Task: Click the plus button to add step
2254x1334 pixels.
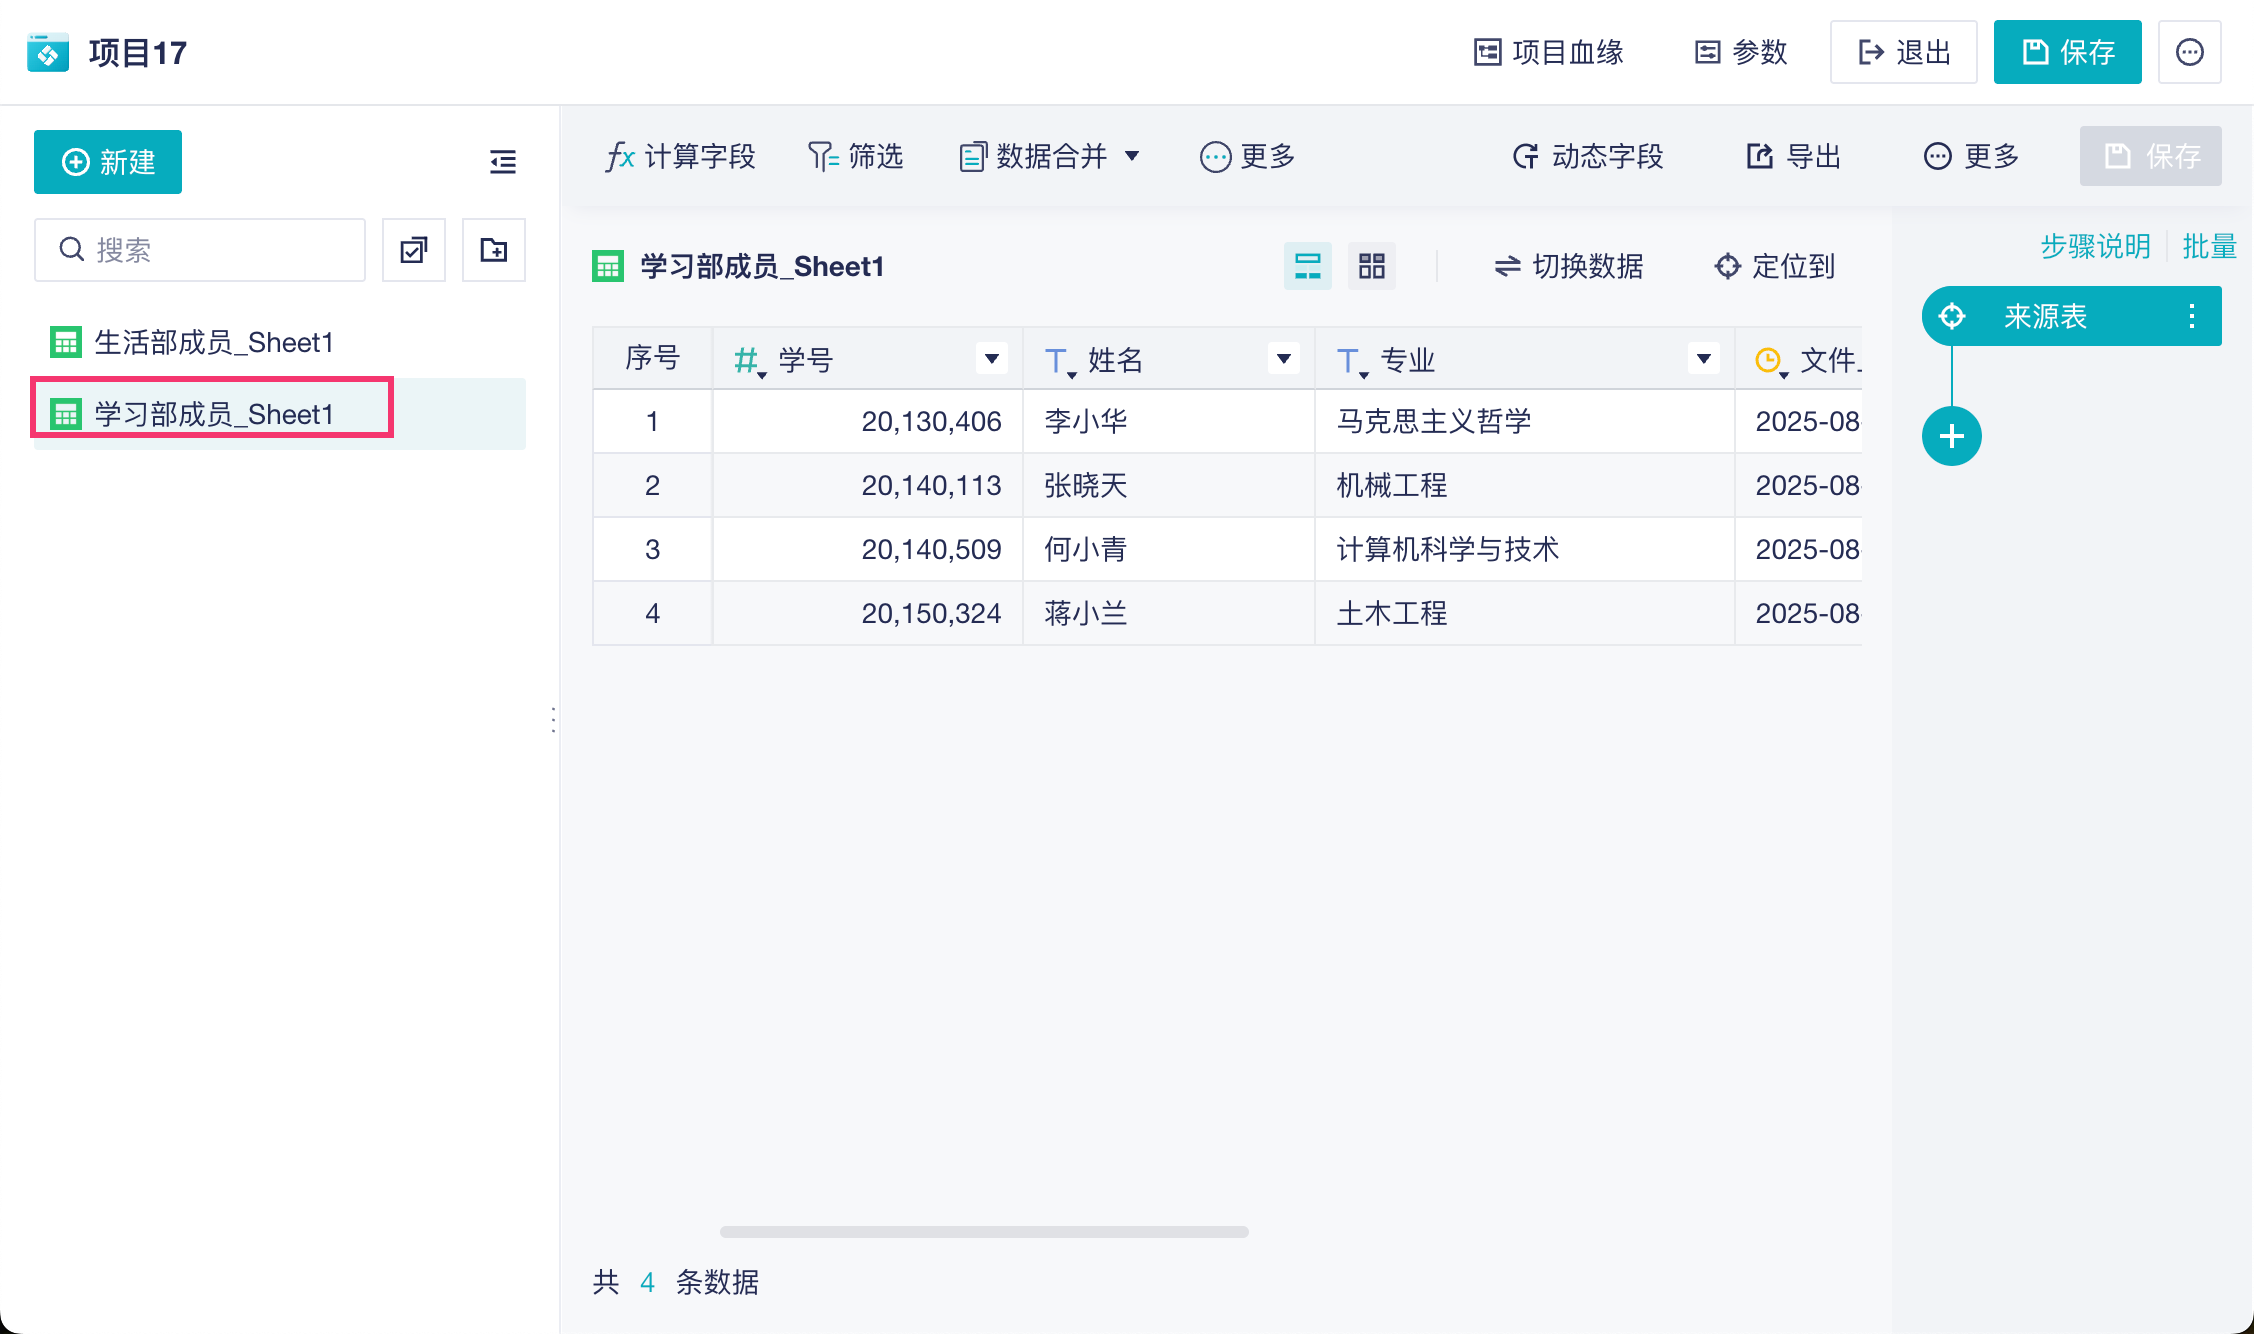Action: coord(1951,436)
